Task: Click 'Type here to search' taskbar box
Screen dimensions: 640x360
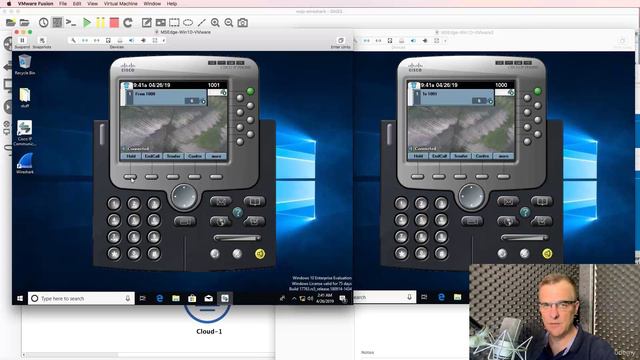Action: point(81,298)
